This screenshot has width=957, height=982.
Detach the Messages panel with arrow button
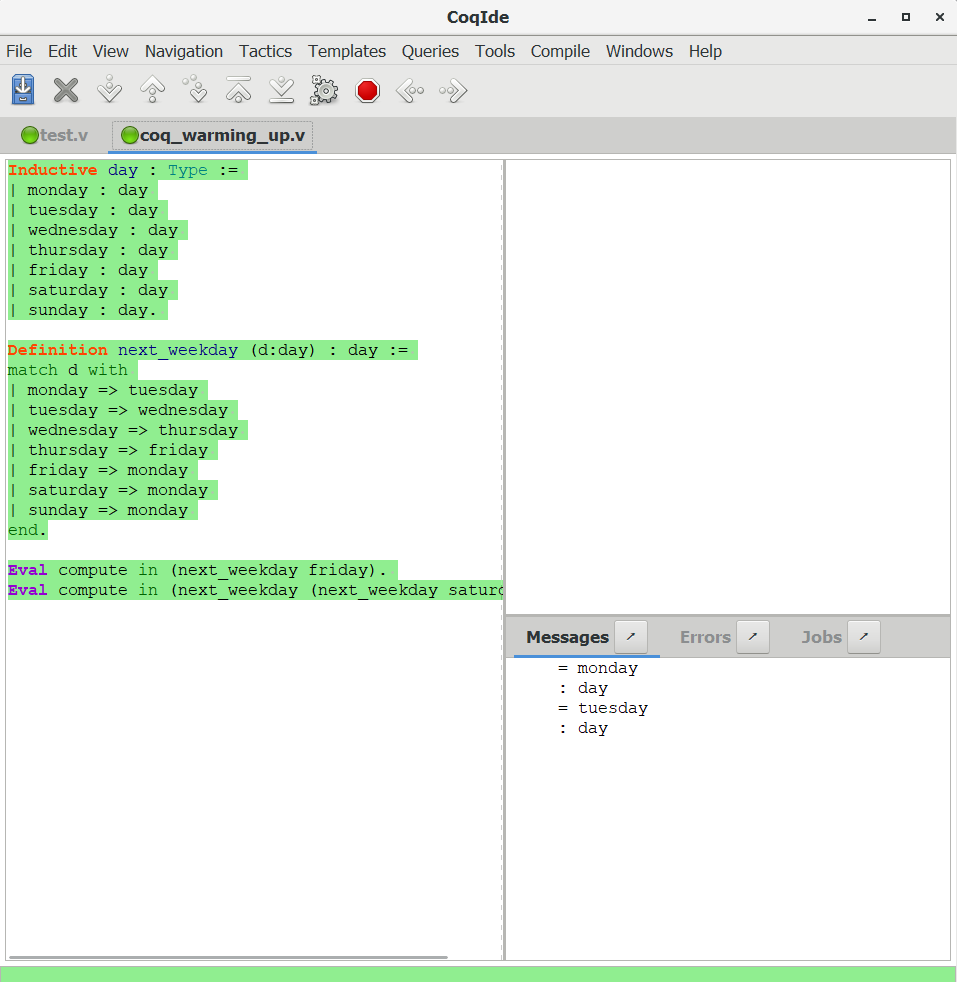click(x=631, y=637)
